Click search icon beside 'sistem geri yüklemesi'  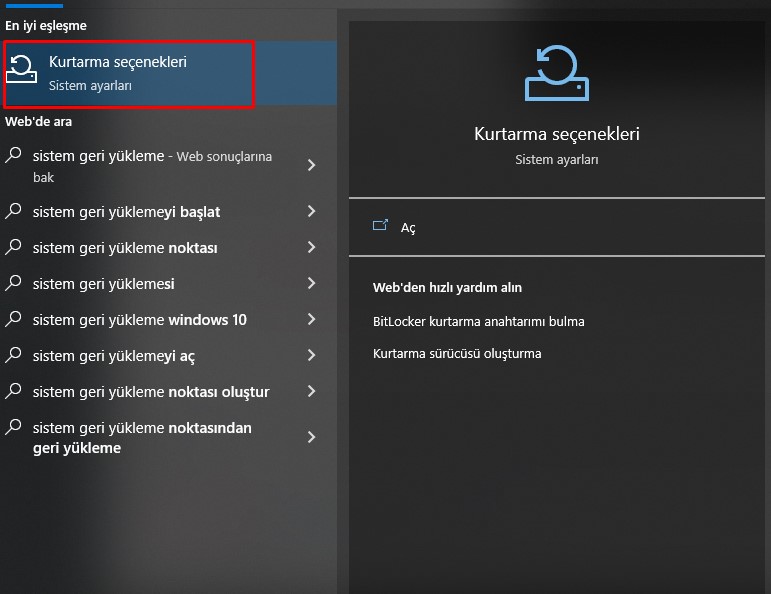click(13, 283)
